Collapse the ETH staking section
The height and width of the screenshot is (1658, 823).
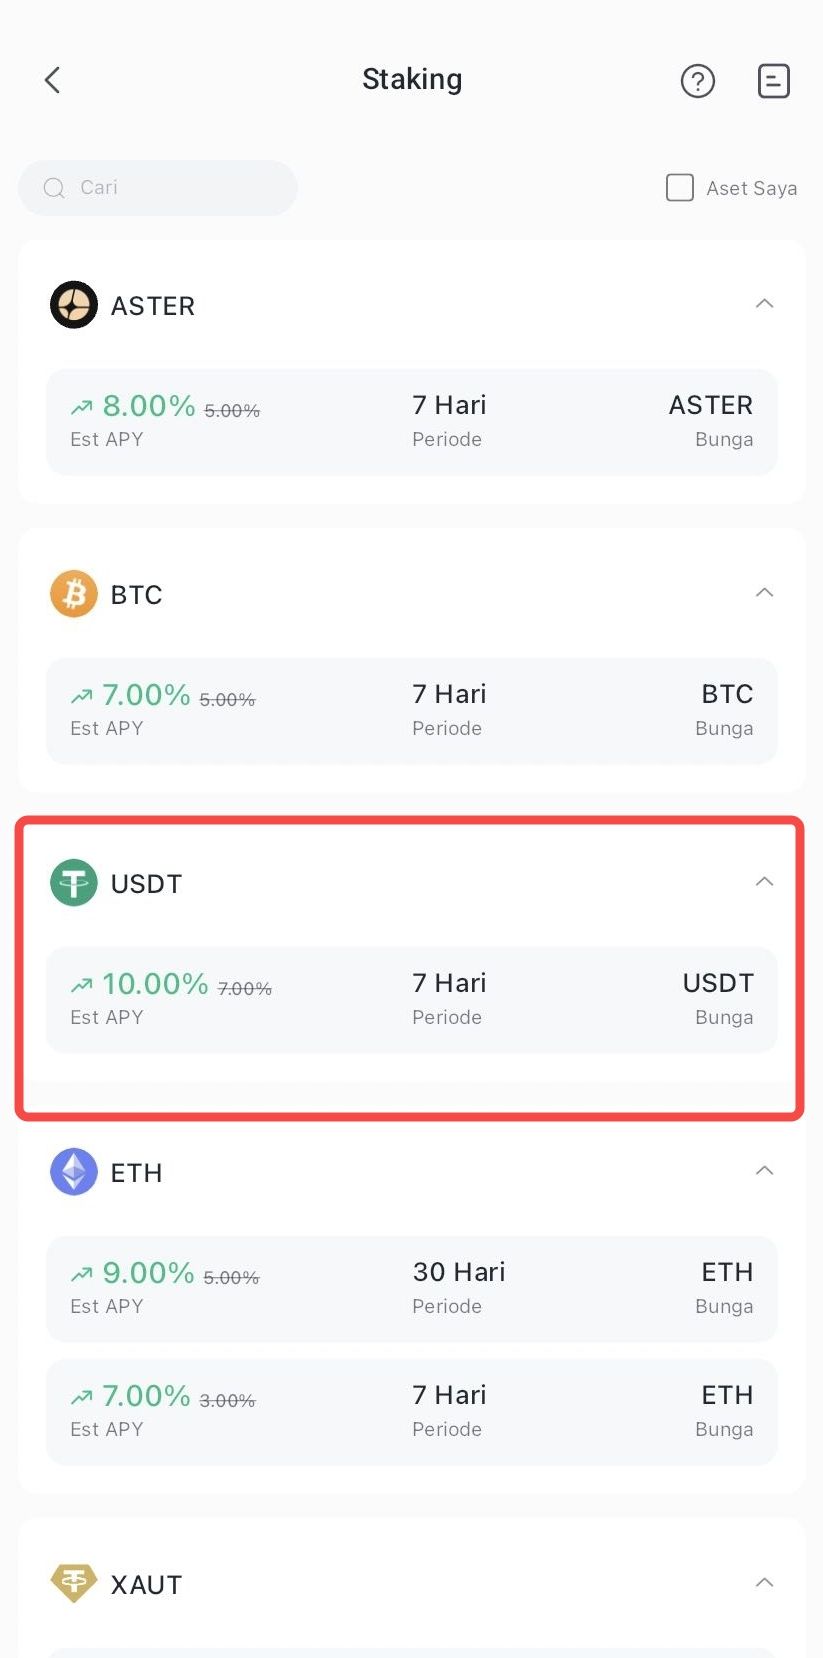tap(764, 1171)
